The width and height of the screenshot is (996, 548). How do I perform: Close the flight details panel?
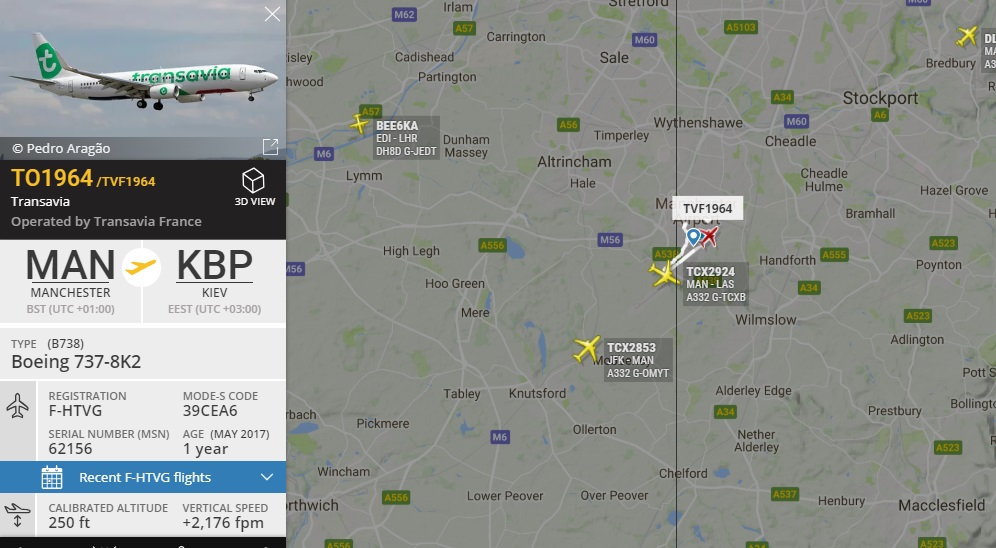pos(272,14)
